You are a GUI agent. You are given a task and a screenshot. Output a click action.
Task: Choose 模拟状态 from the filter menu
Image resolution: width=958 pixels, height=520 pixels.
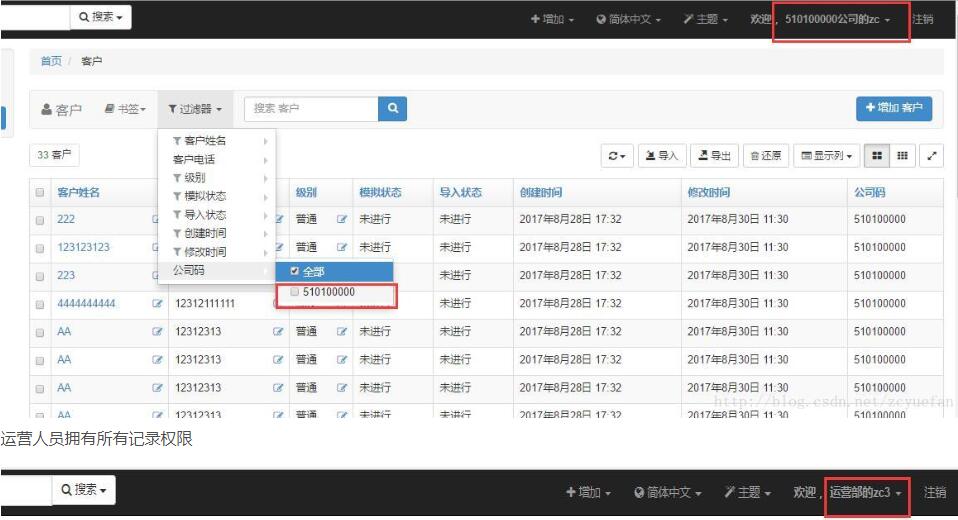205,196
